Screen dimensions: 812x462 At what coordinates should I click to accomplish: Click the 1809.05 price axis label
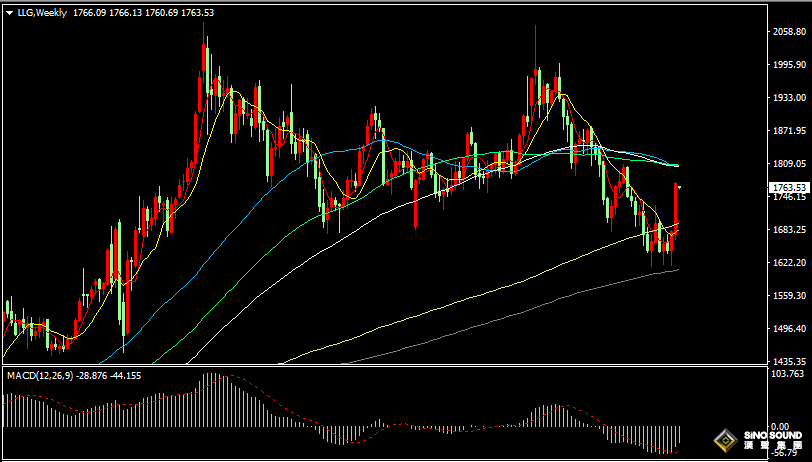pos(788,164)
